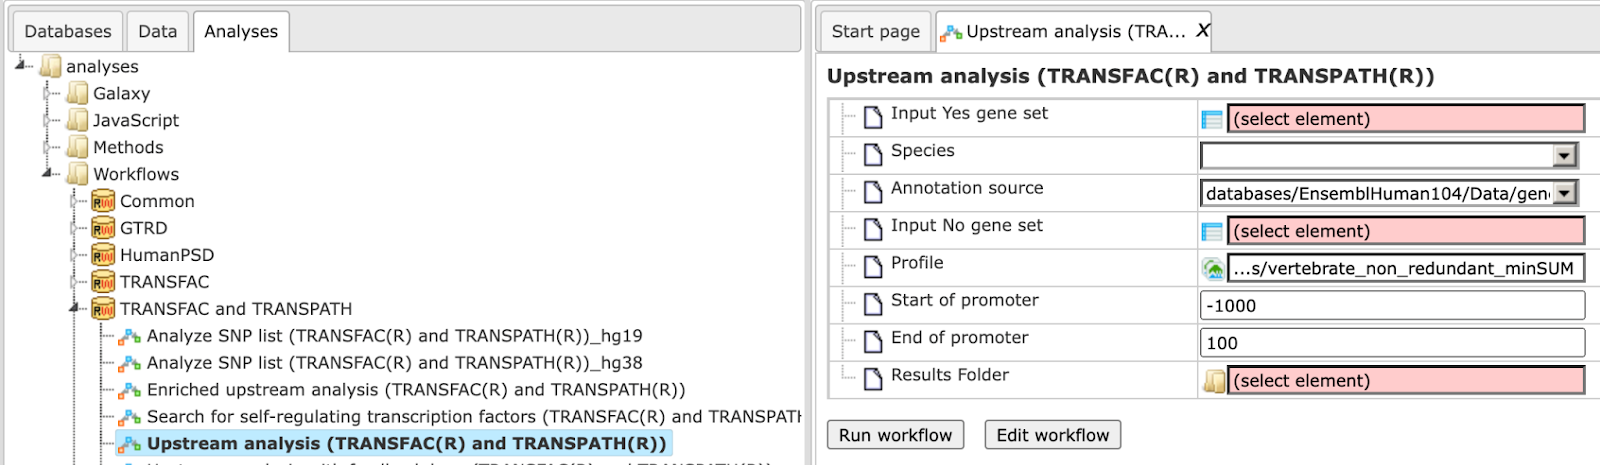
Task: Click the Enriched upstream analysis workflow icon
Action: [130, 390]
